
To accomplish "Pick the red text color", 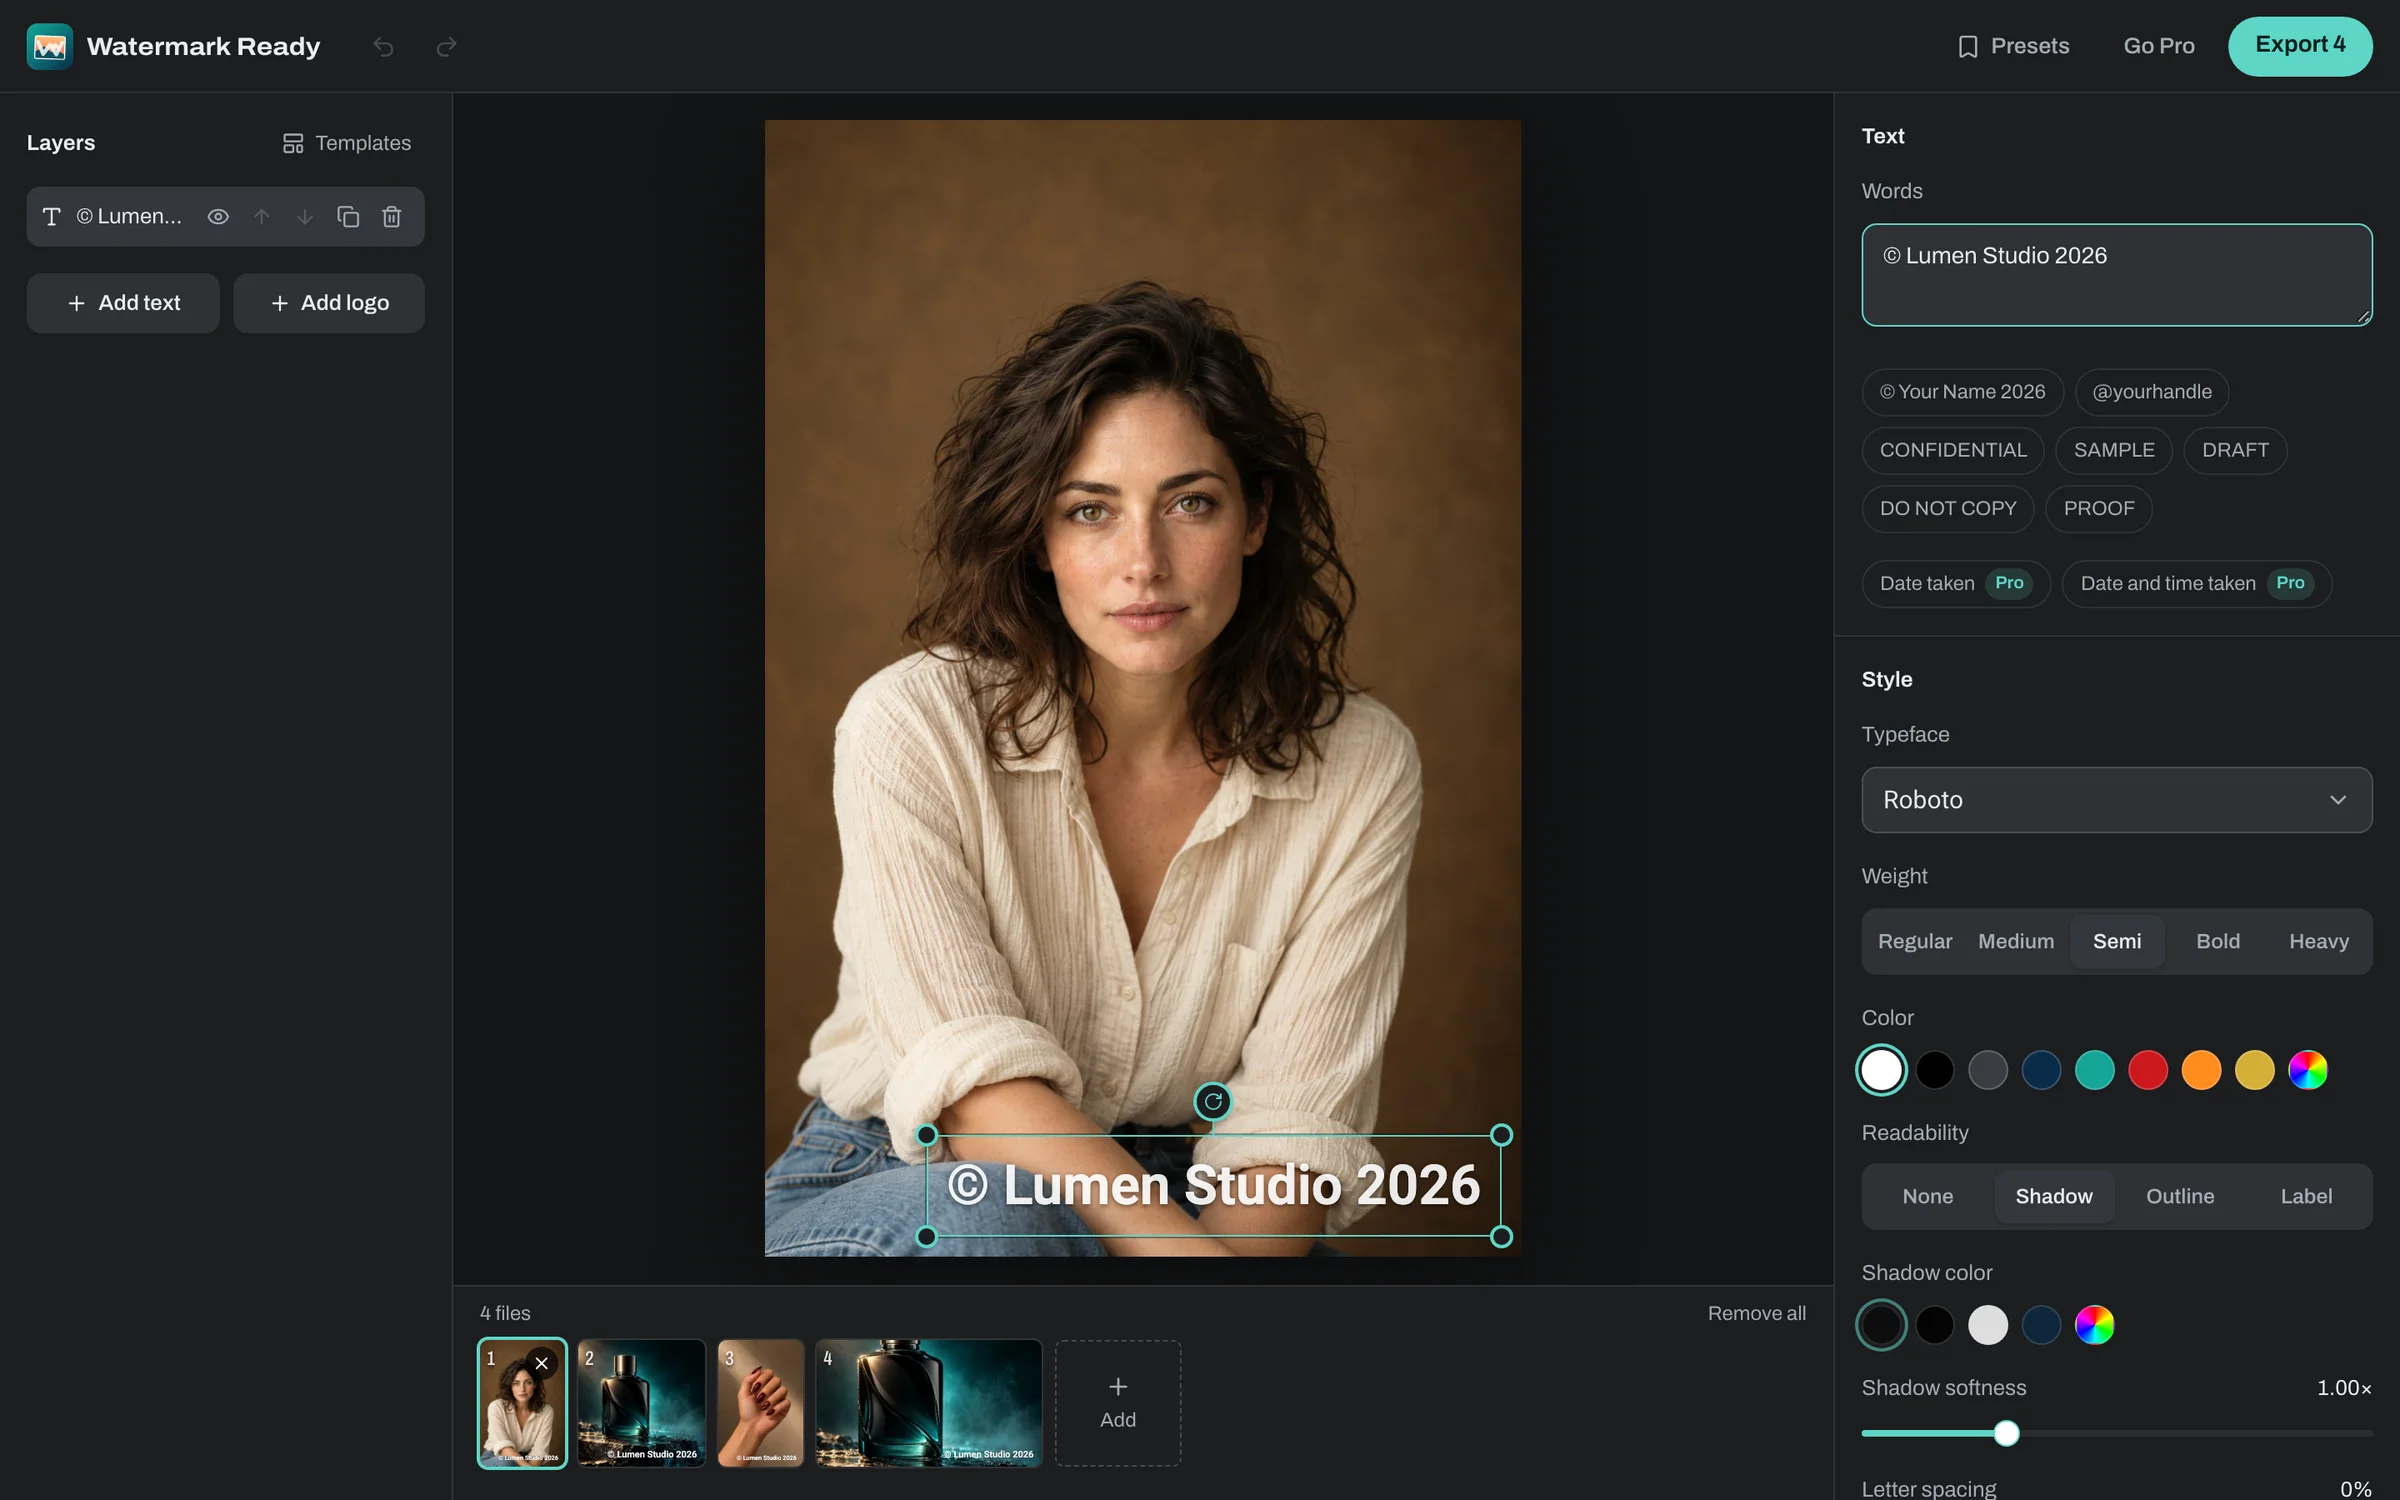I will 2148,1070.
